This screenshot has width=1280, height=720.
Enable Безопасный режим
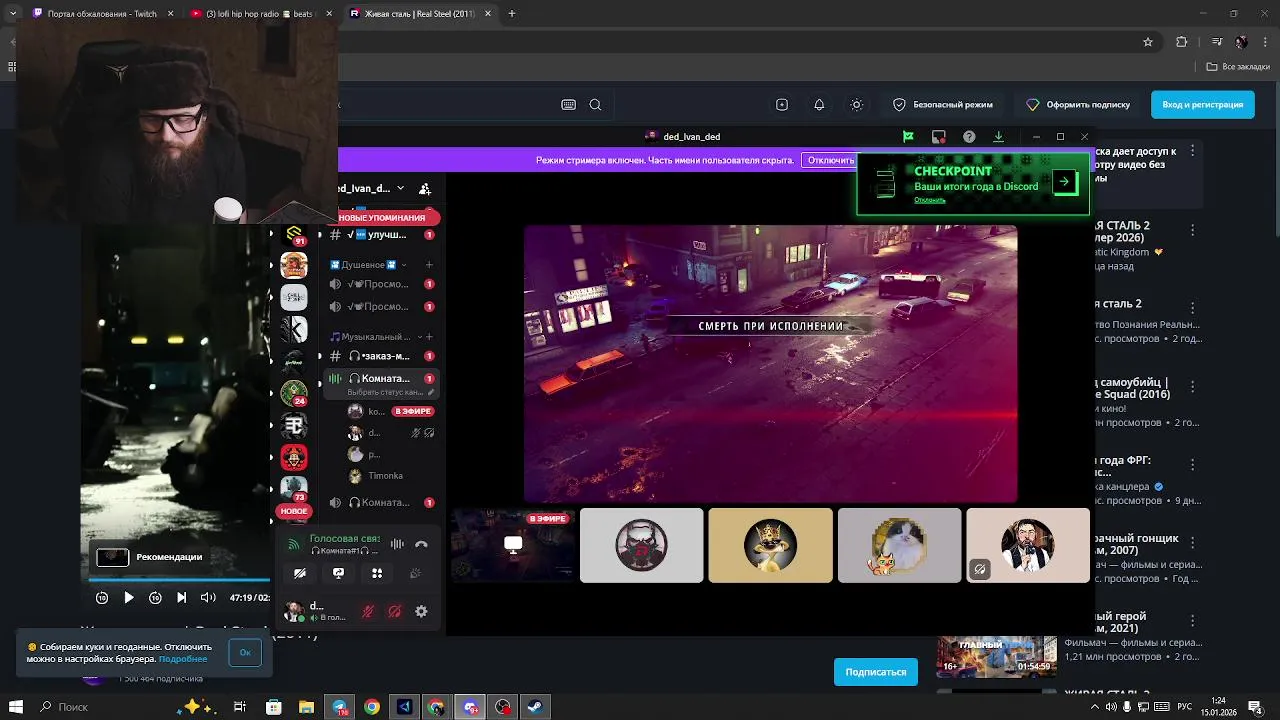(x=942, y=105)
